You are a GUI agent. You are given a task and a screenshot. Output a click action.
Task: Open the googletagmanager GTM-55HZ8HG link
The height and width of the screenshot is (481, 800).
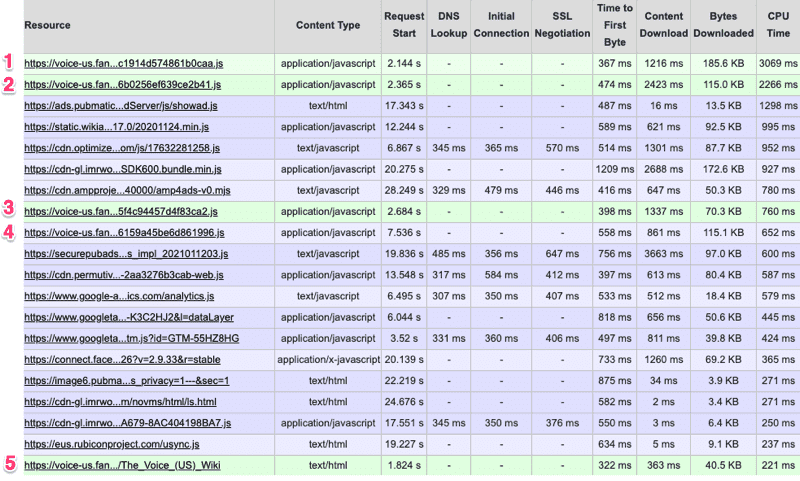click(132, 339)
